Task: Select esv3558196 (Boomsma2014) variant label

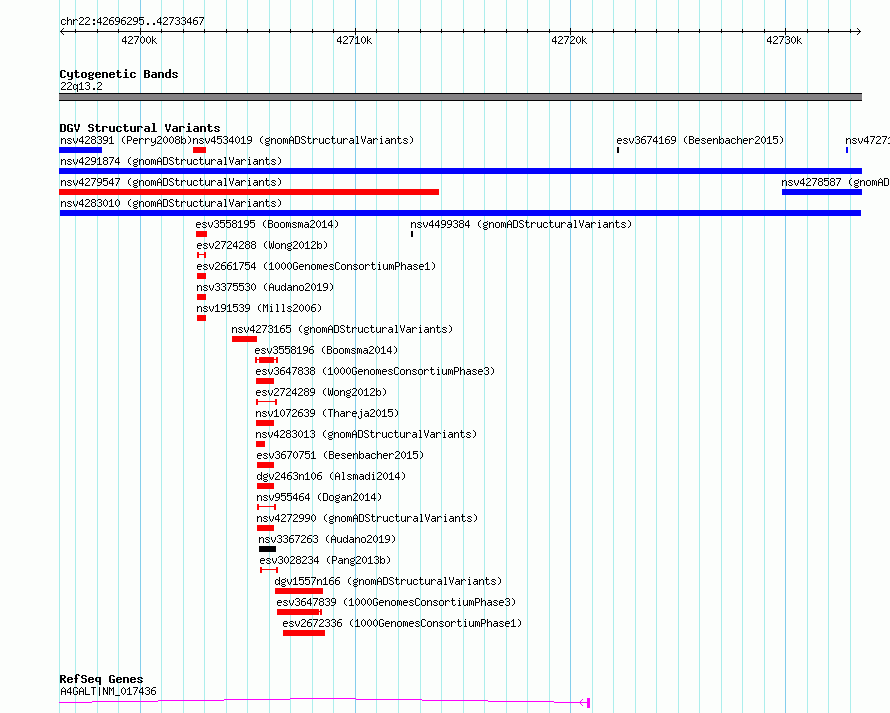Action: 326,350
